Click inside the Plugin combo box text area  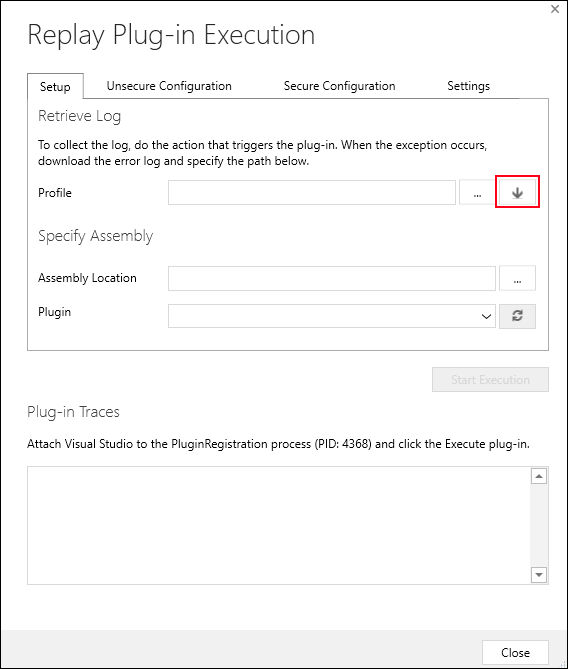pos(323,316)
